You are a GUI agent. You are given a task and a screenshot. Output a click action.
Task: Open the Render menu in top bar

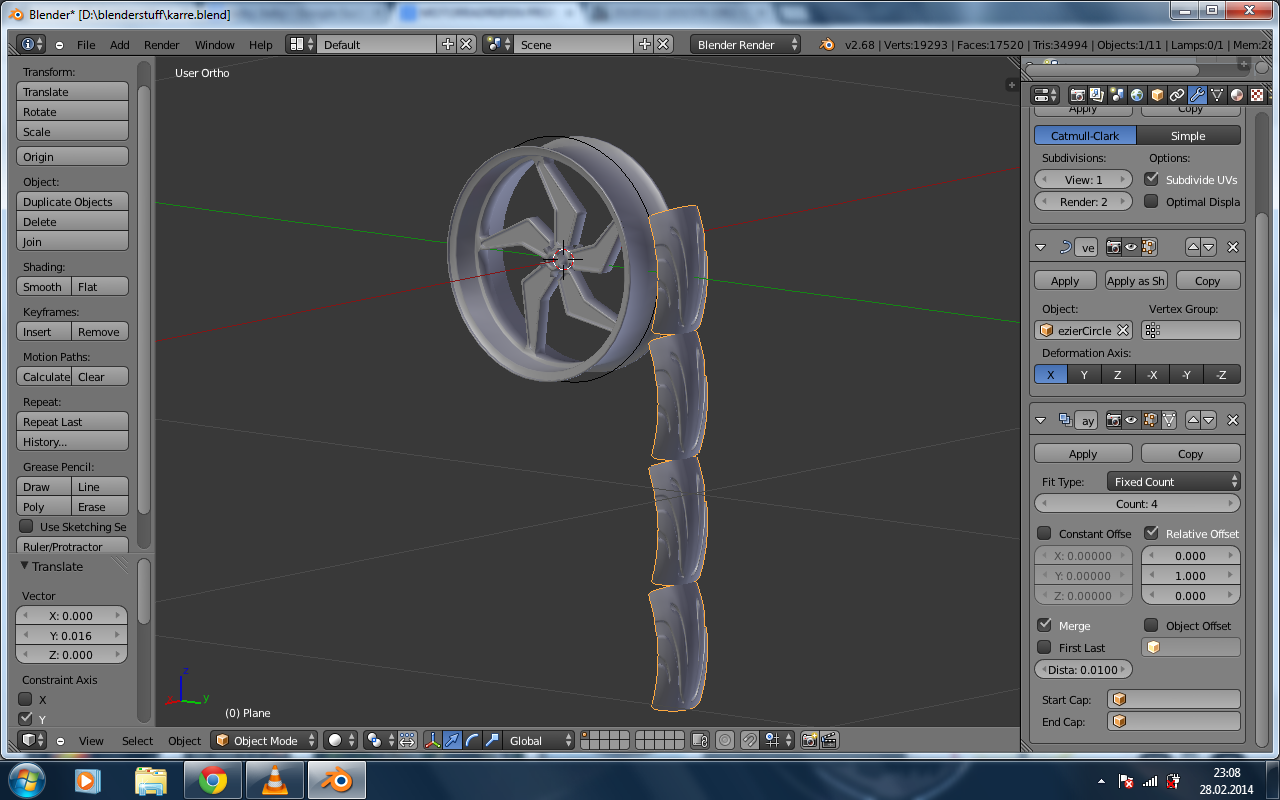tap(161, 45)
